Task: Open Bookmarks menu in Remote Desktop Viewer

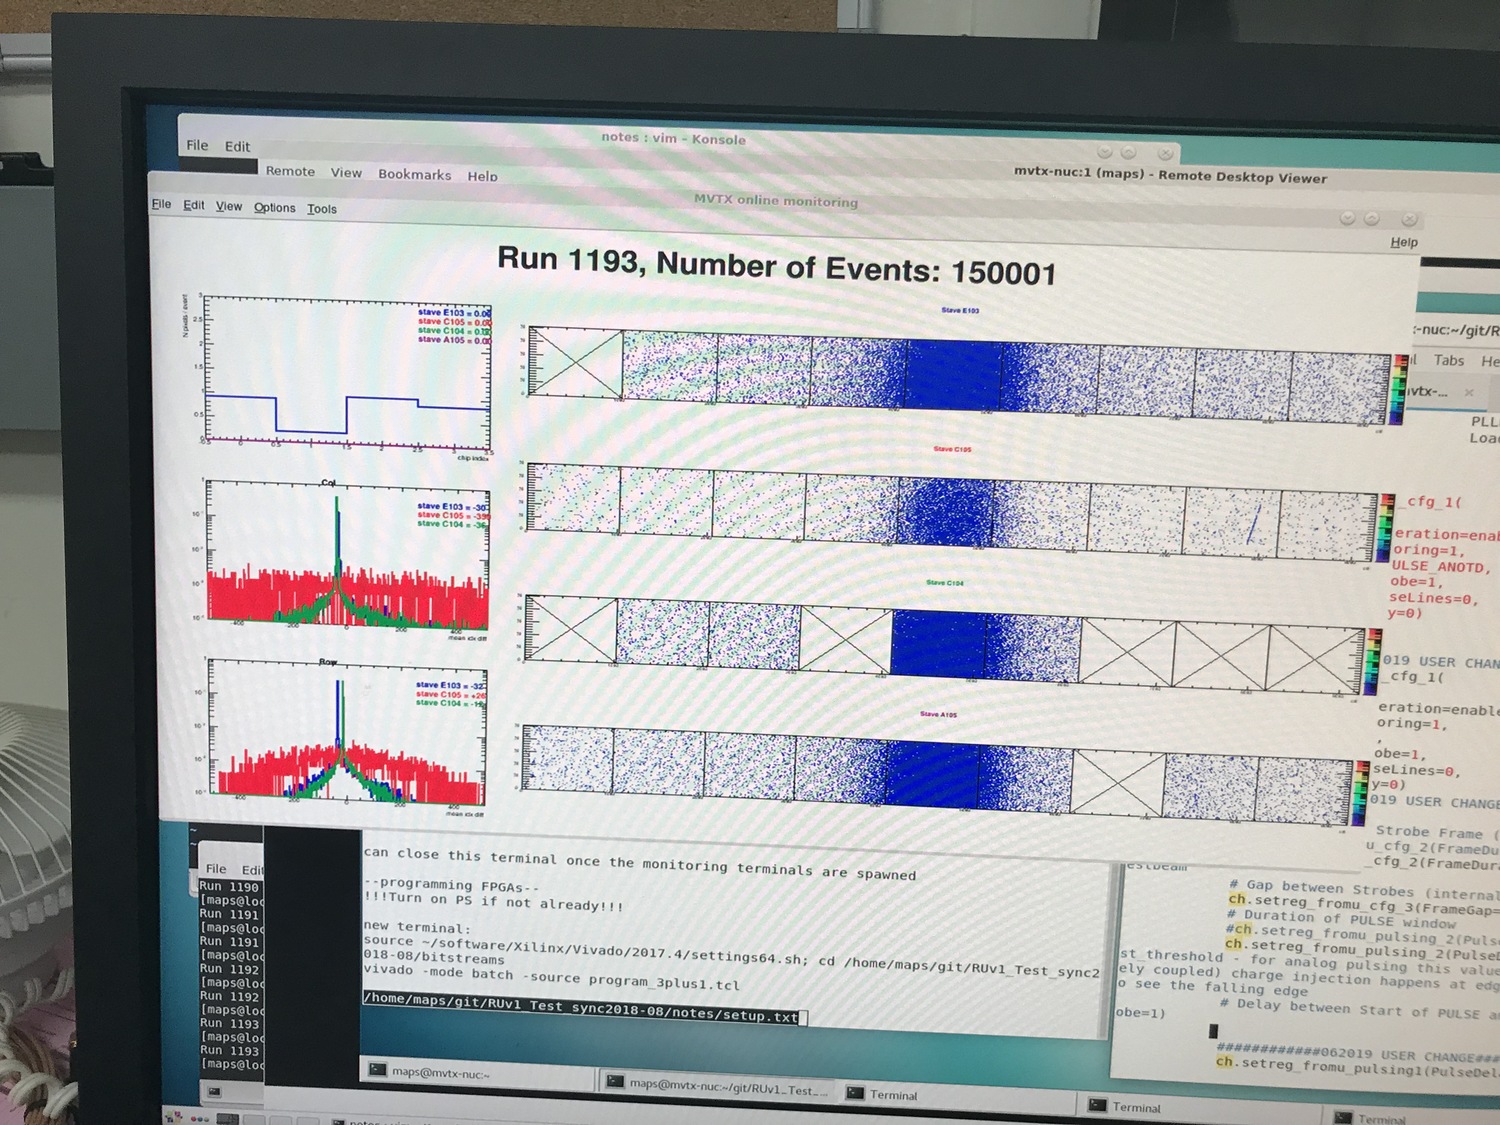Action: [414, 174]
